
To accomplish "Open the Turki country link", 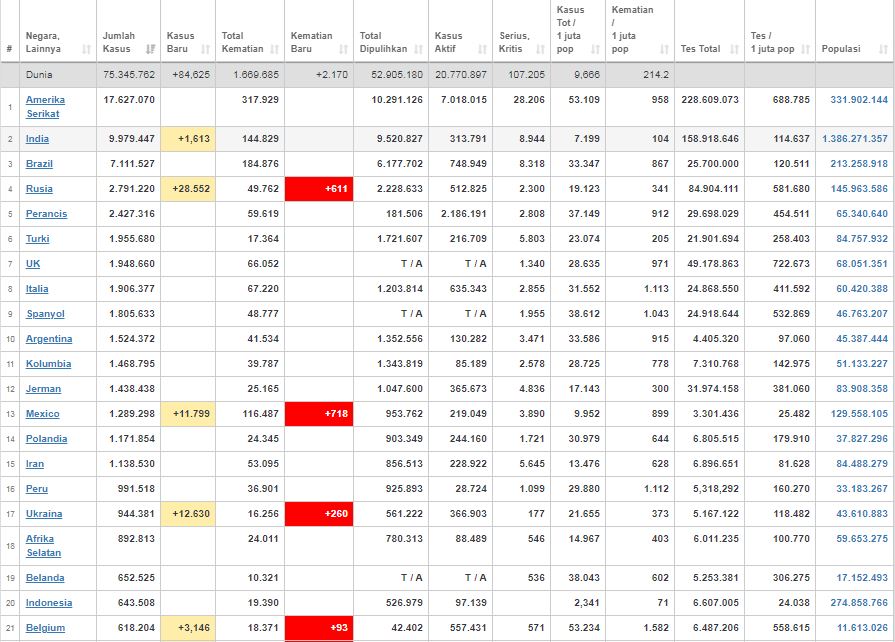I will pos(37,239).
